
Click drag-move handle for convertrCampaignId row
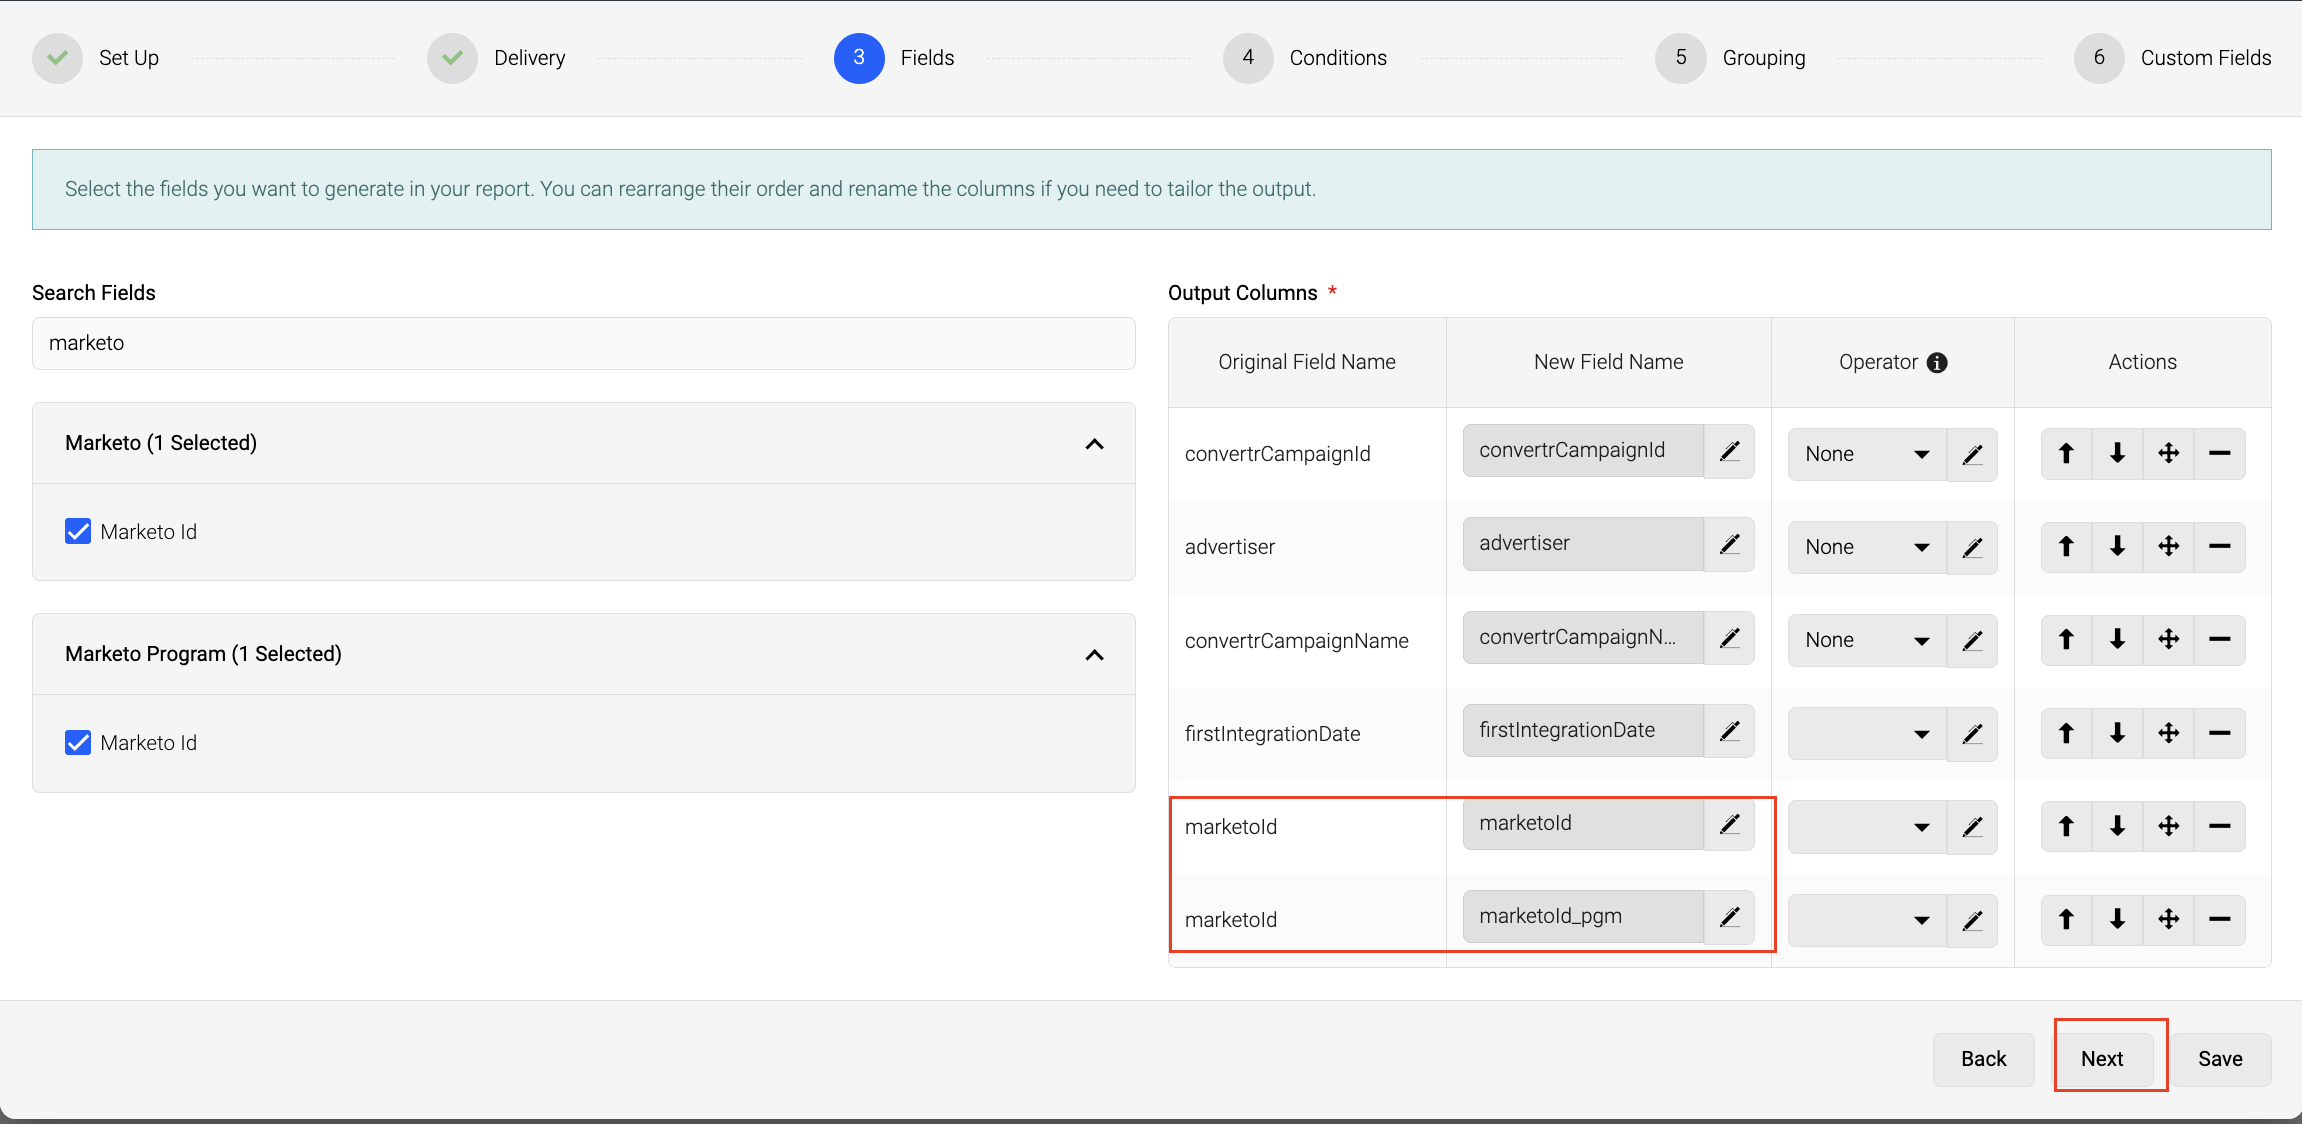tap(2168, 454)
